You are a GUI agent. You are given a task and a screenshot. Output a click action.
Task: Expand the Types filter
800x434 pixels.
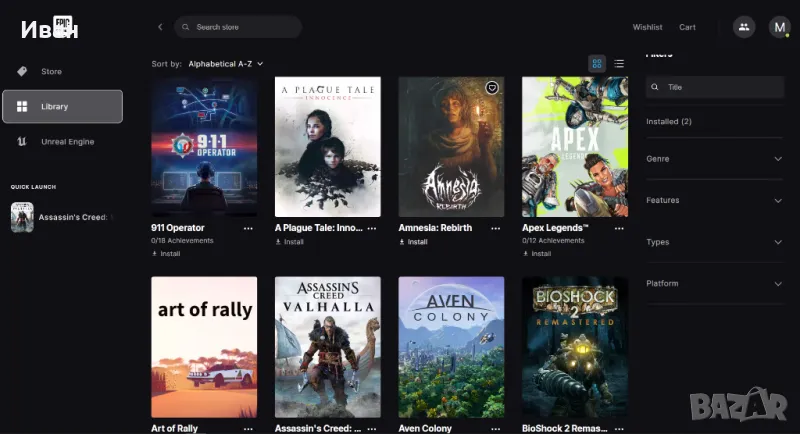(714, 242)
